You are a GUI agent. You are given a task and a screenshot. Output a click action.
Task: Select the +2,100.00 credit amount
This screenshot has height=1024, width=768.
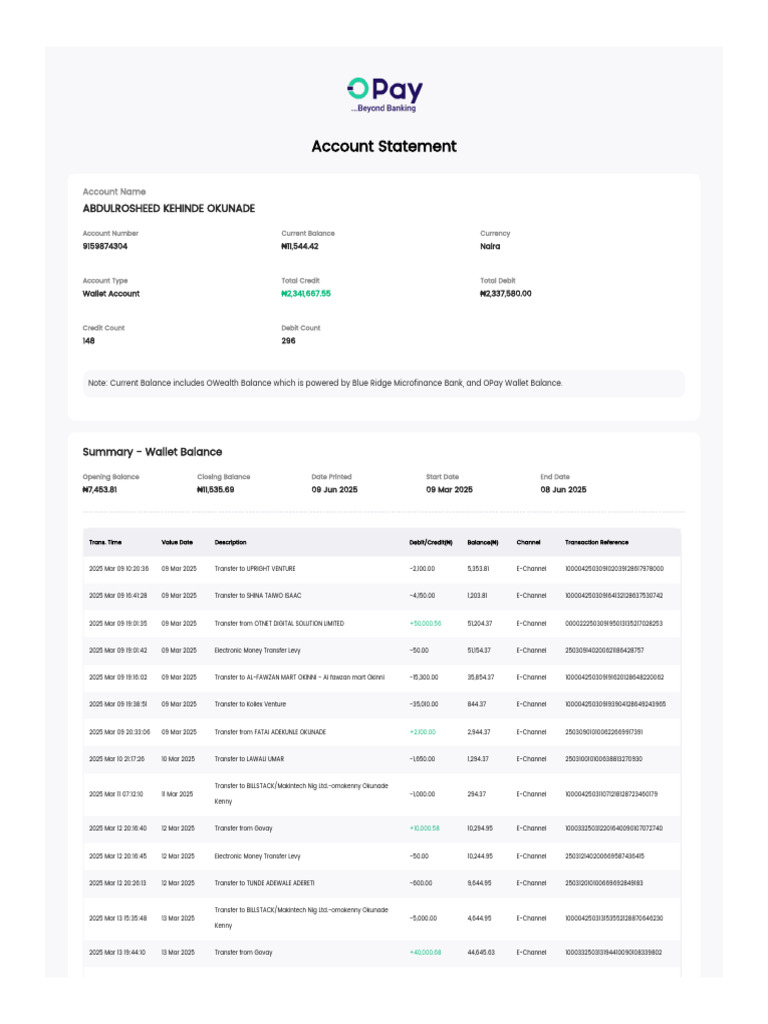pos(423,732)
